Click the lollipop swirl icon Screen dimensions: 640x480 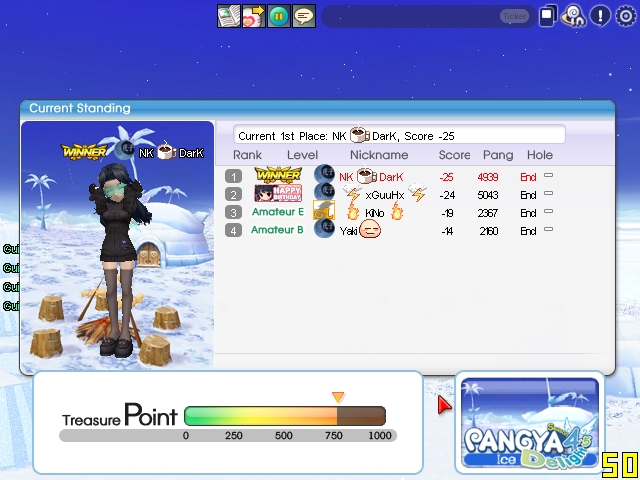coord(573,16)
